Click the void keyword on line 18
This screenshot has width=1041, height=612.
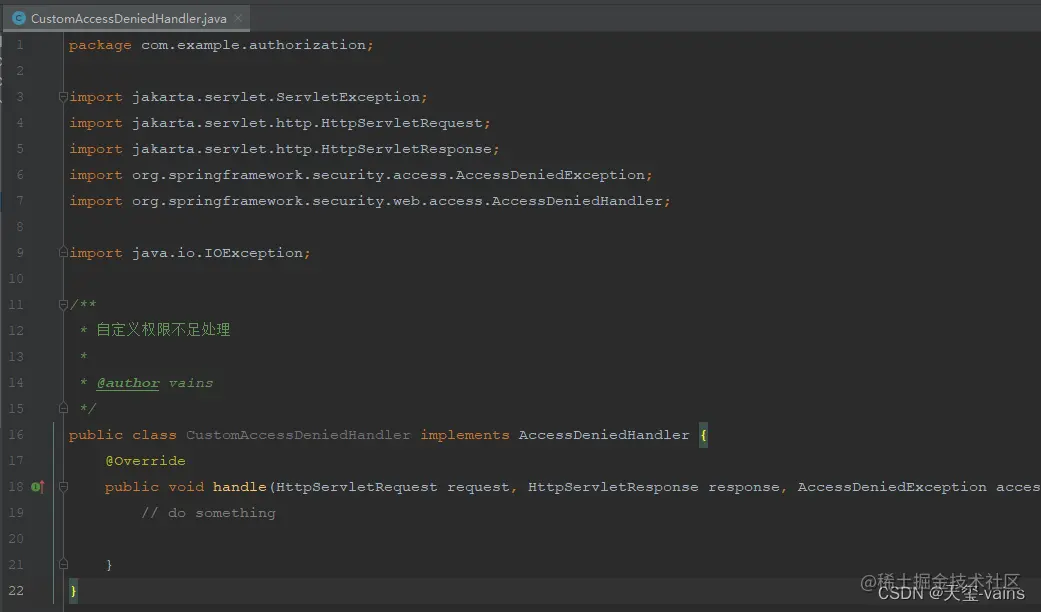(186, 487)
